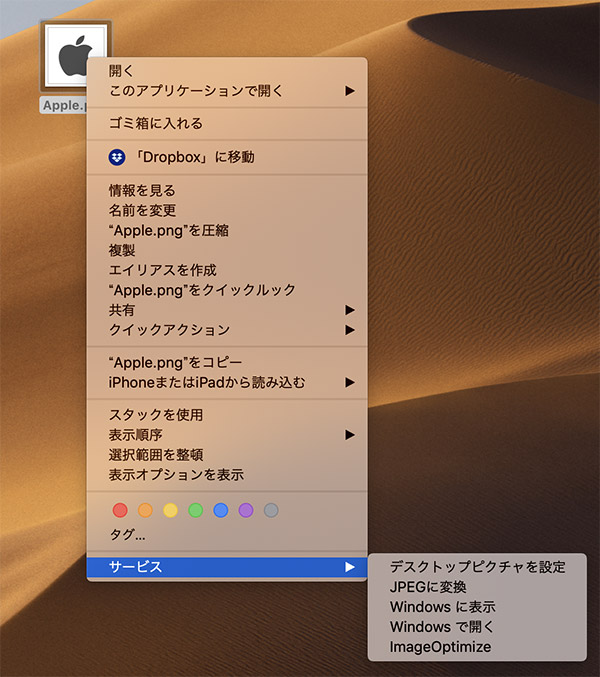Apply the purple tag color
Screen dimensions: 600x677
tap(246, 510)
